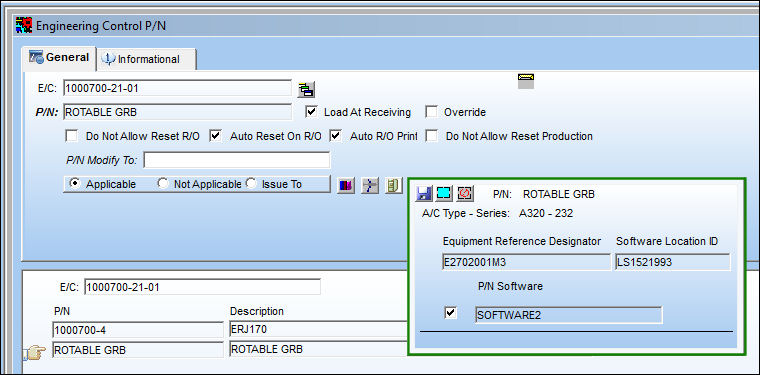Select the Issue To radio button
Image resolution: width=760 pixels, height=375 pixels.
click(x=251, y=184)
